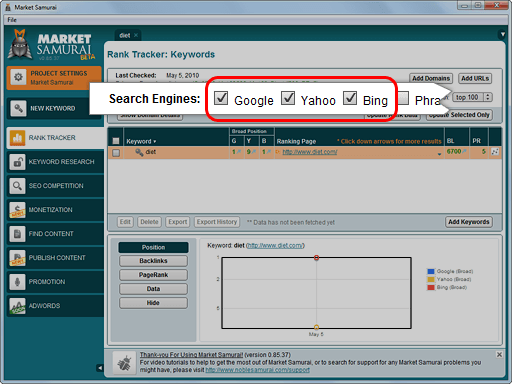Click Update Selected Only button
The image size is (512, 384).
point(459,115)
